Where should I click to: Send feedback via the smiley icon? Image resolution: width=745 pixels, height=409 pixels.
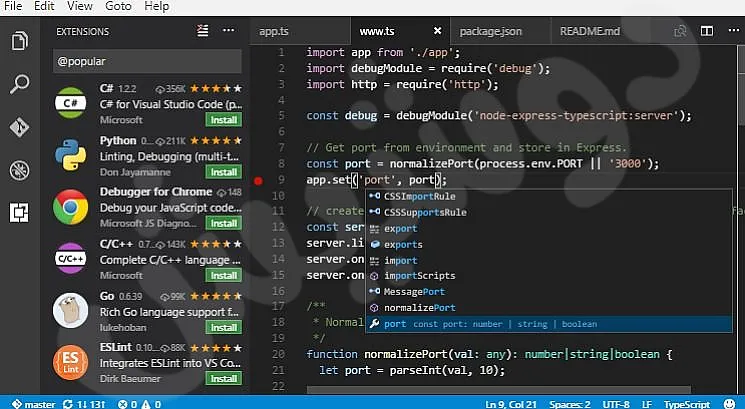pyautogui.click(x=731, y=404)
